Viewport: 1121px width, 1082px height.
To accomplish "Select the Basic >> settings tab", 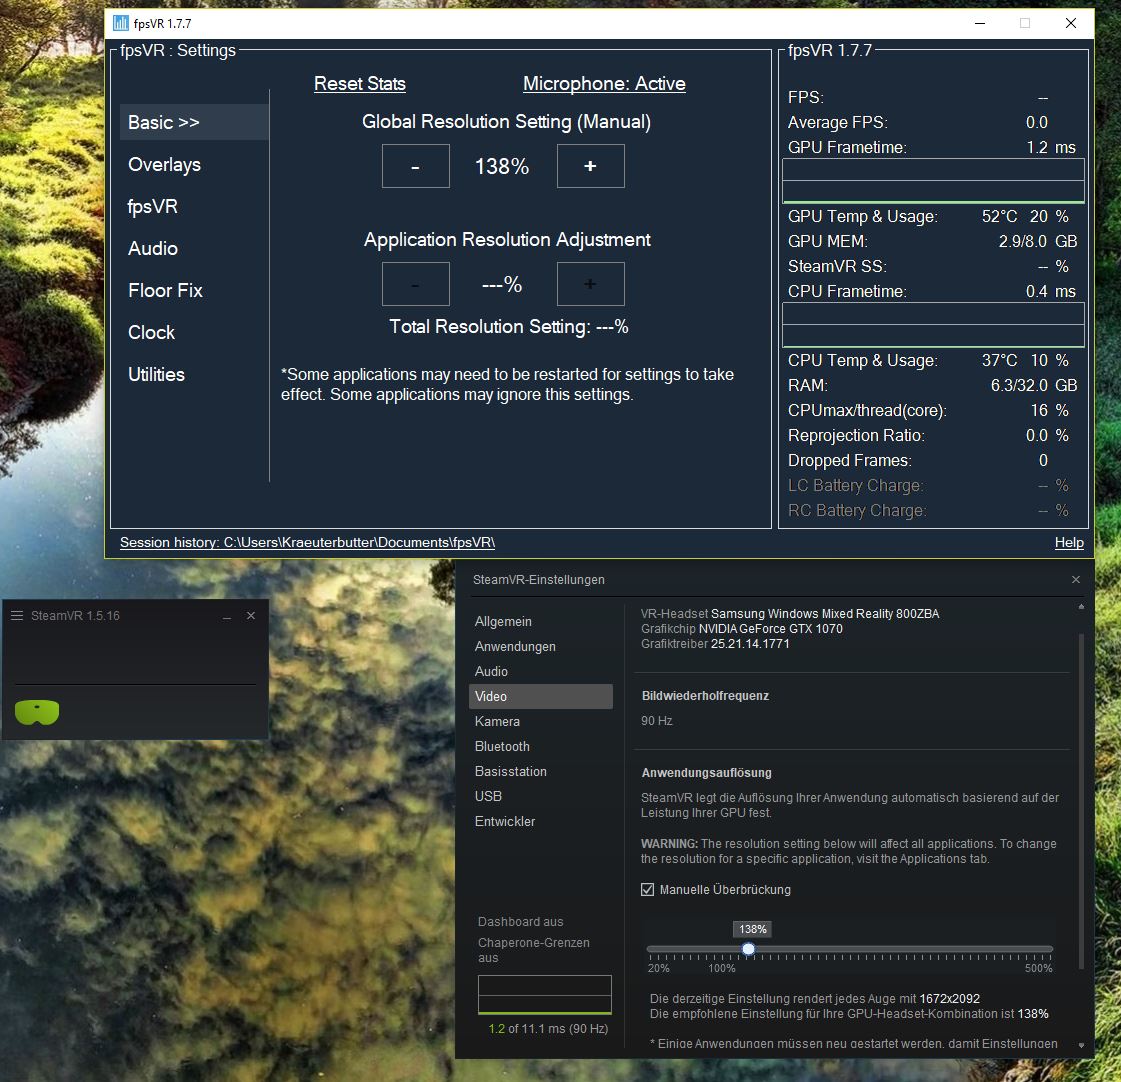I will pyautogui.click(x=194, y=122).
